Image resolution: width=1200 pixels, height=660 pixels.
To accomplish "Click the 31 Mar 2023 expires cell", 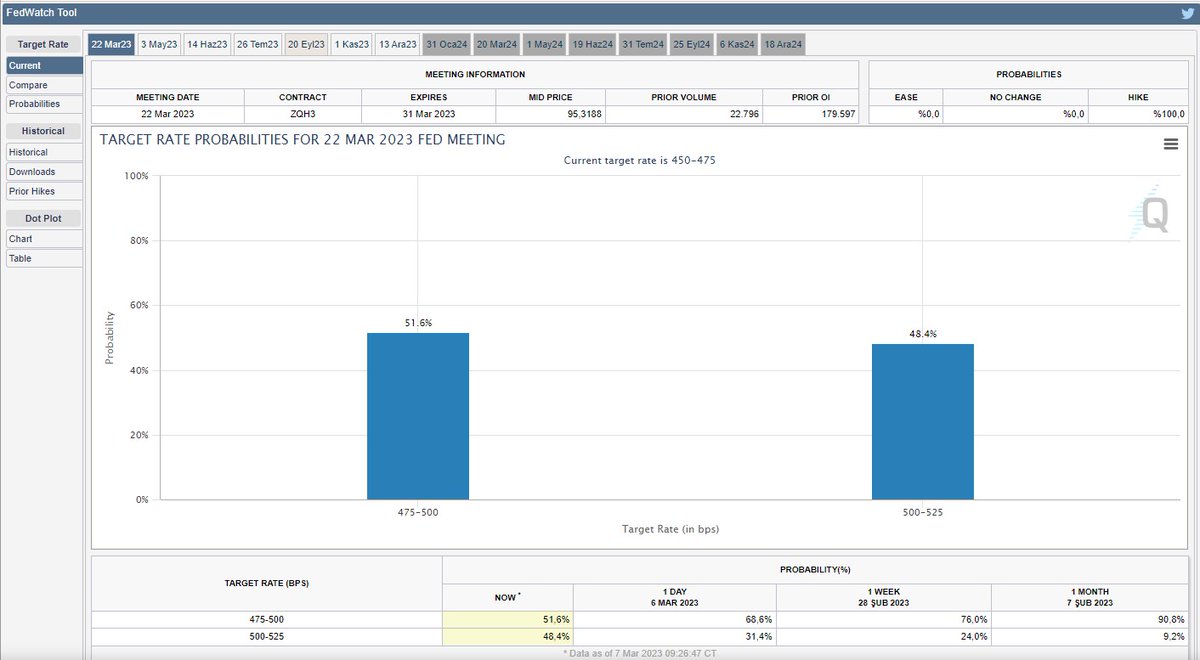I will tap(429, 114).
